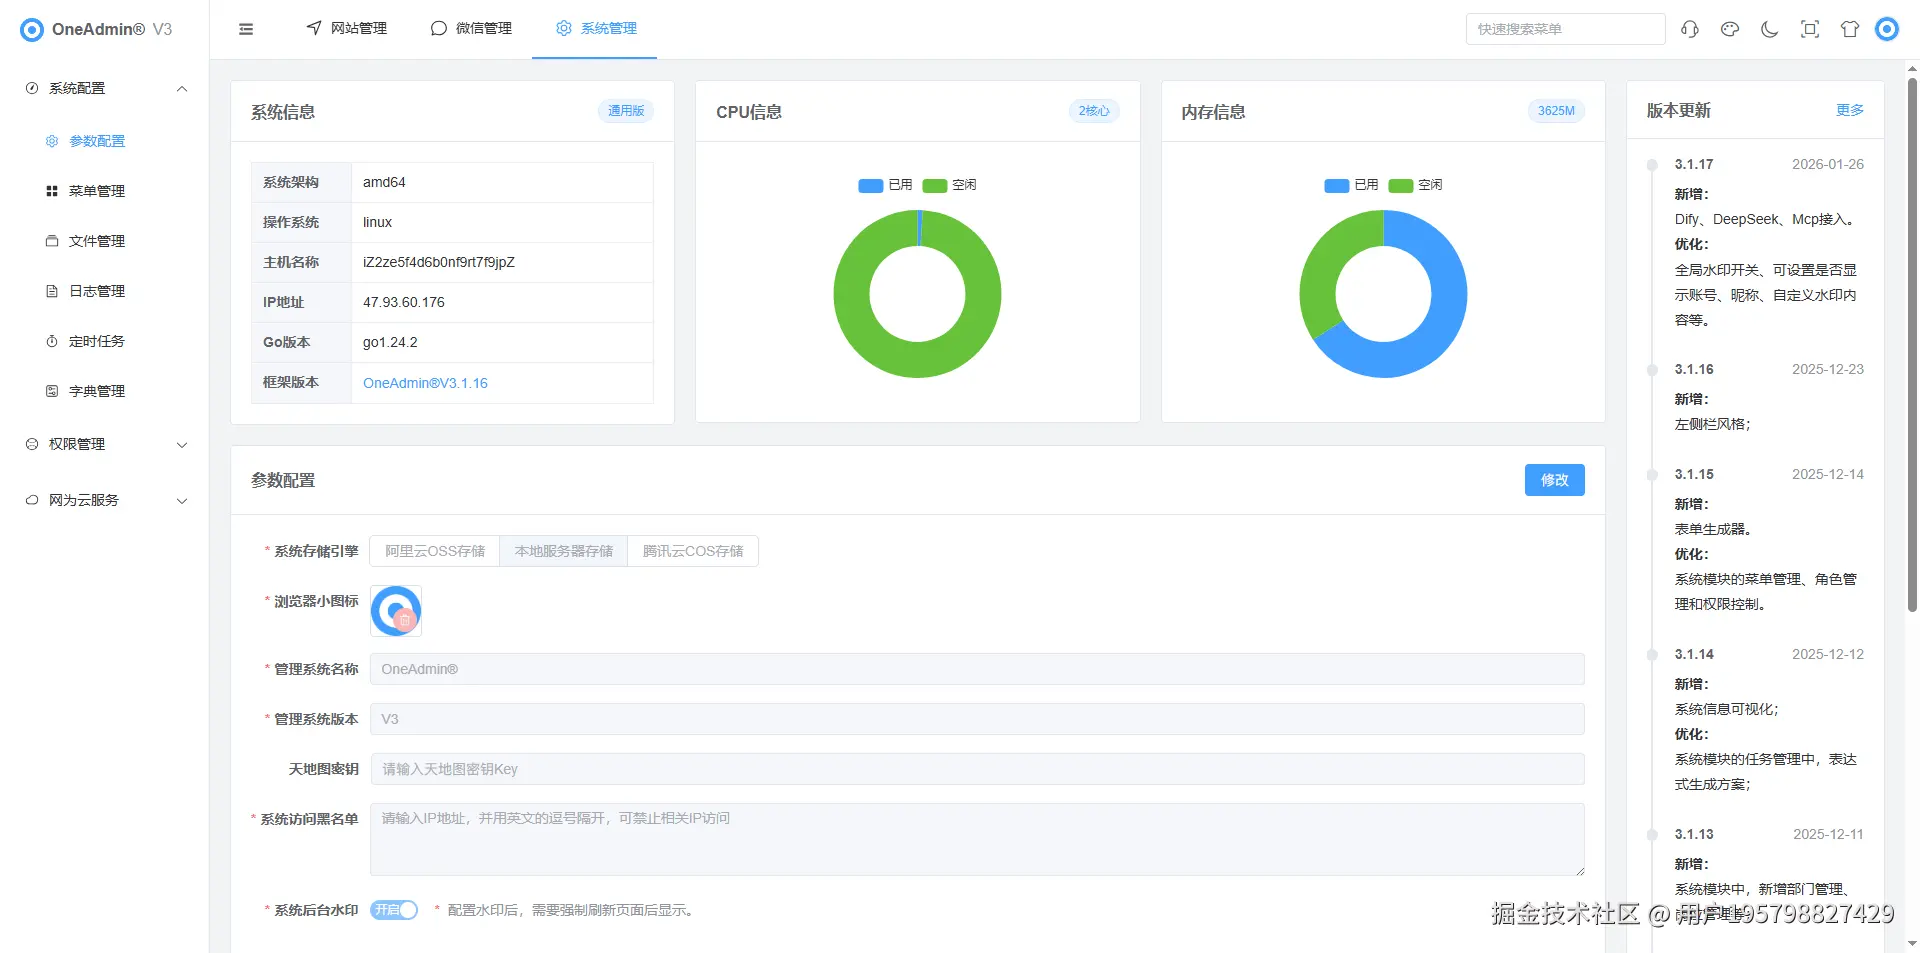Open the OneAdmin®V3.1.16 framework version link
This screenshot has width=1920, height=953.
pos(425,383)
